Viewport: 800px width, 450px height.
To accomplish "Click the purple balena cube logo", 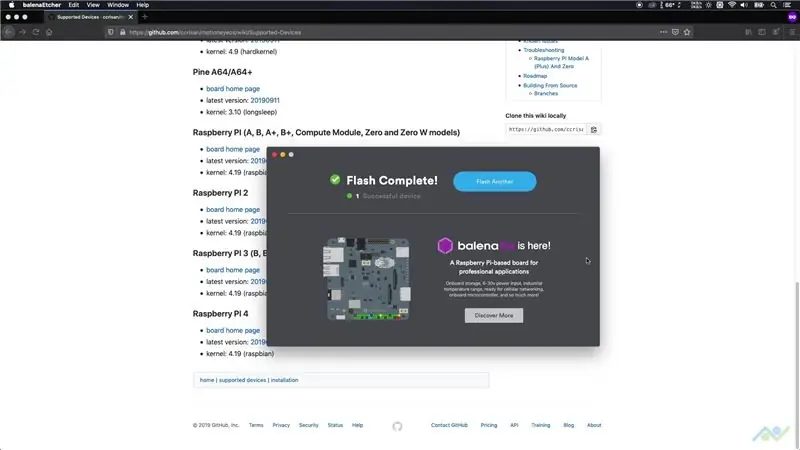I will [445, 245].
